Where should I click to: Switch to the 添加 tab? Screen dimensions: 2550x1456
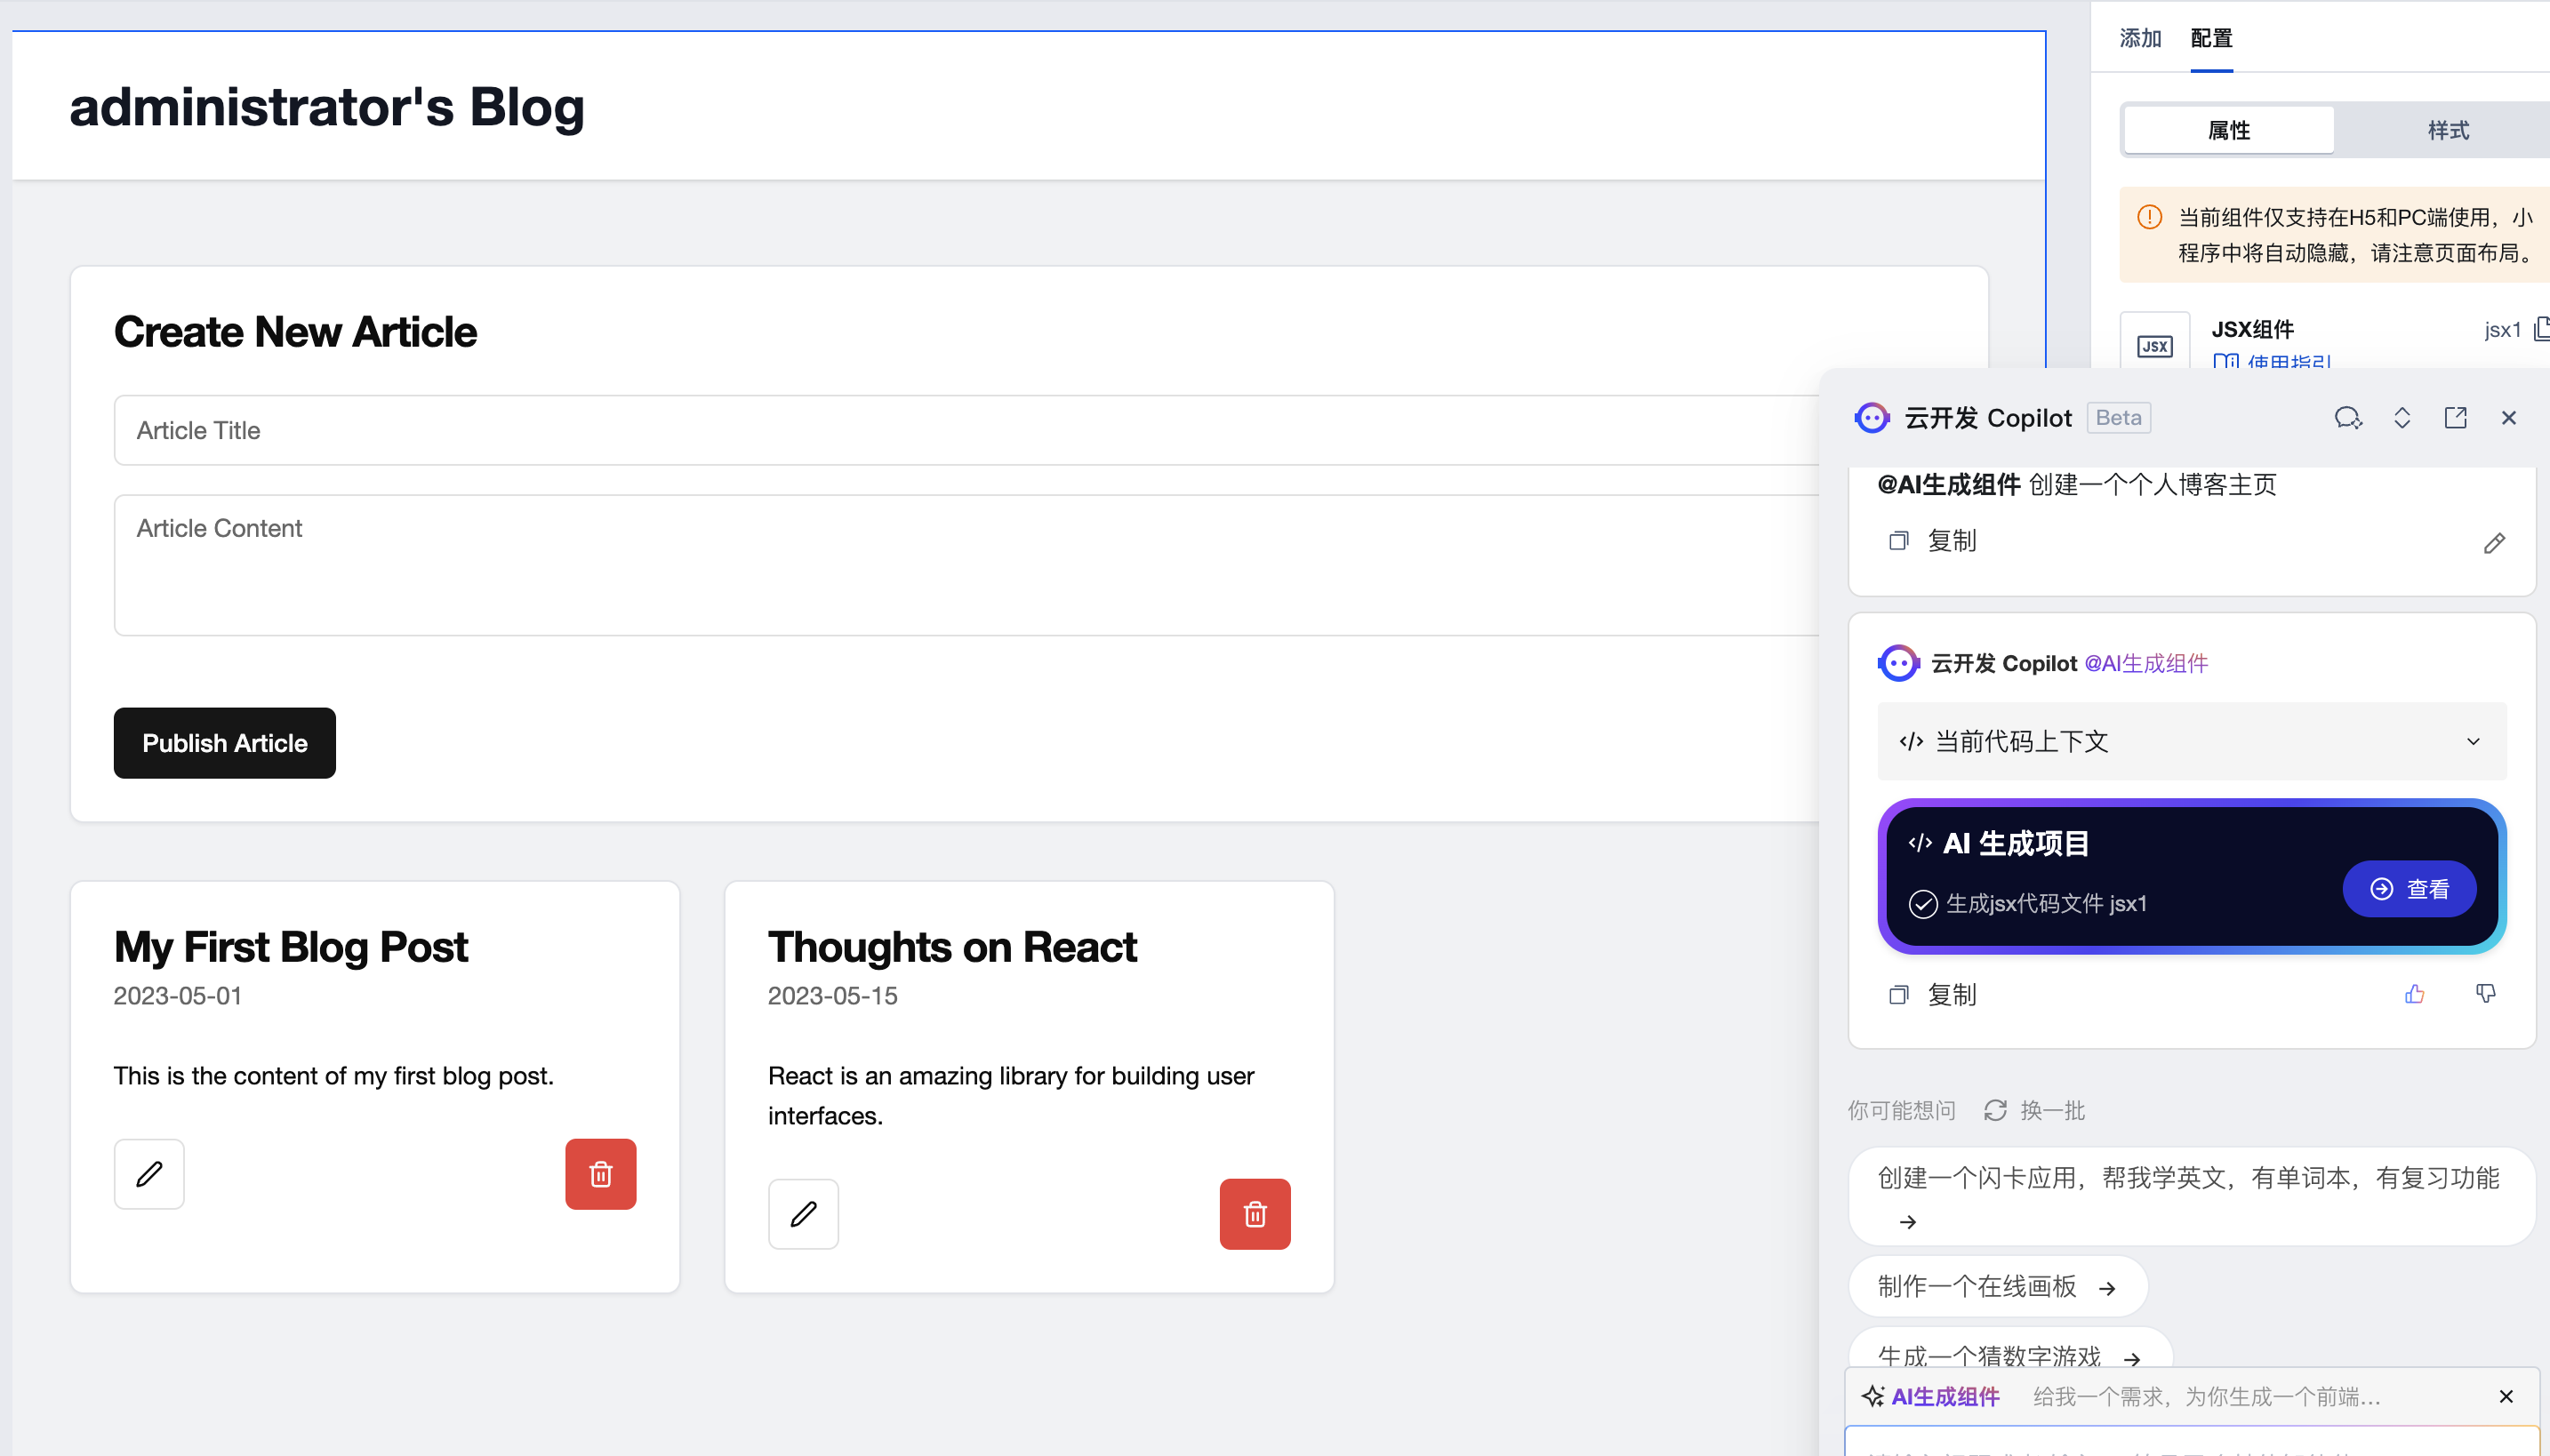pos(2140,38)
